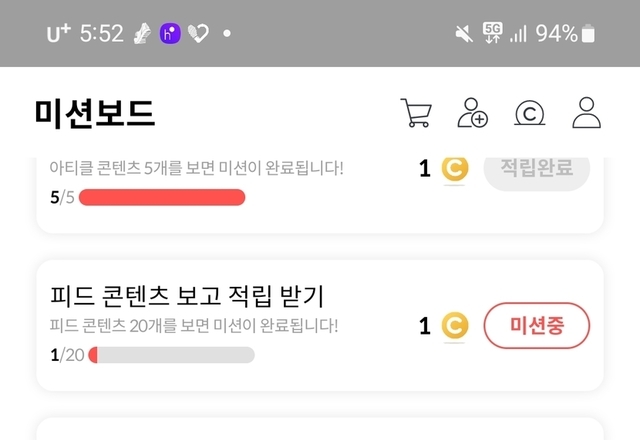Tap the 5:52 clock in status bar

click(101, 34)
